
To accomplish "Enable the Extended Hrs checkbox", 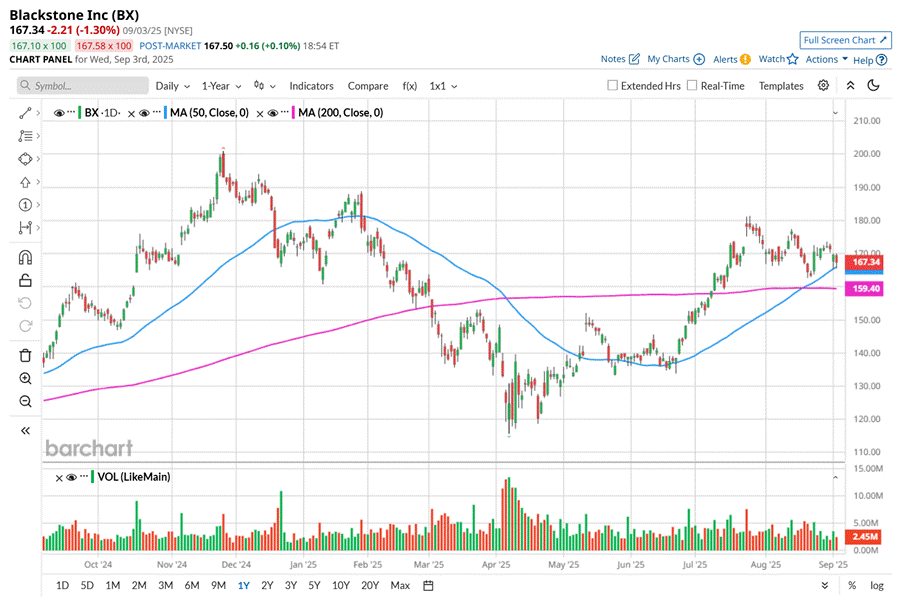I will pyautogui.click(x=613, y=85).
